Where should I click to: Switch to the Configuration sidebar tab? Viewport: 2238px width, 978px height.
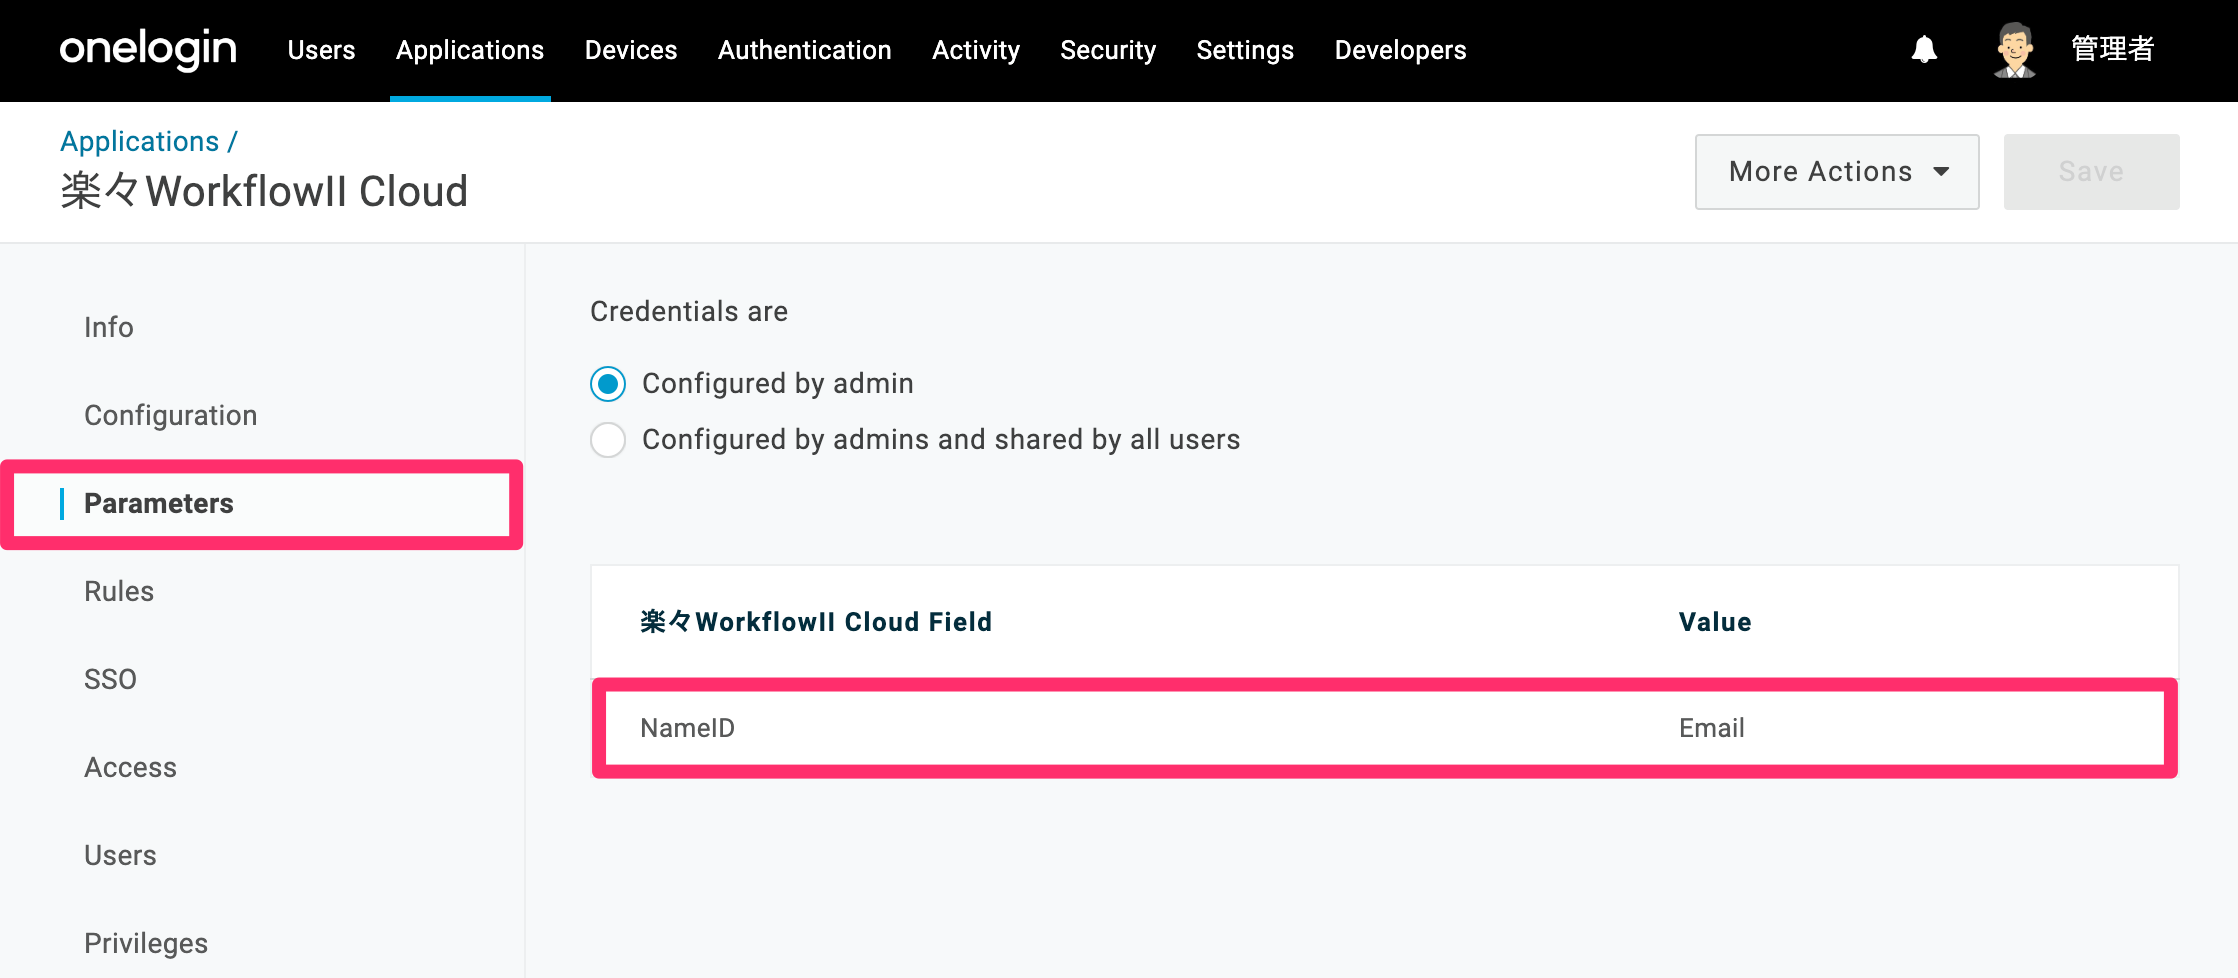(x=171, y=416)
